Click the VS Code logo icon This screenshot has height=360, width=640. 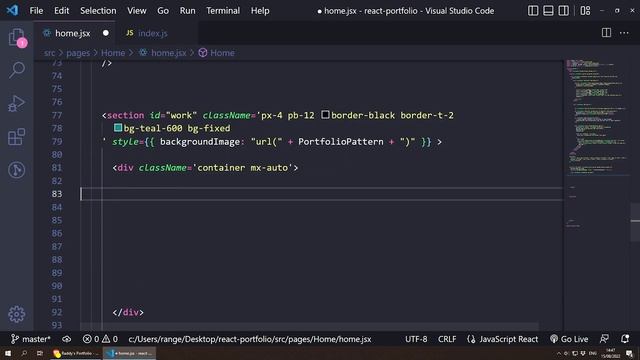(12, 10)
